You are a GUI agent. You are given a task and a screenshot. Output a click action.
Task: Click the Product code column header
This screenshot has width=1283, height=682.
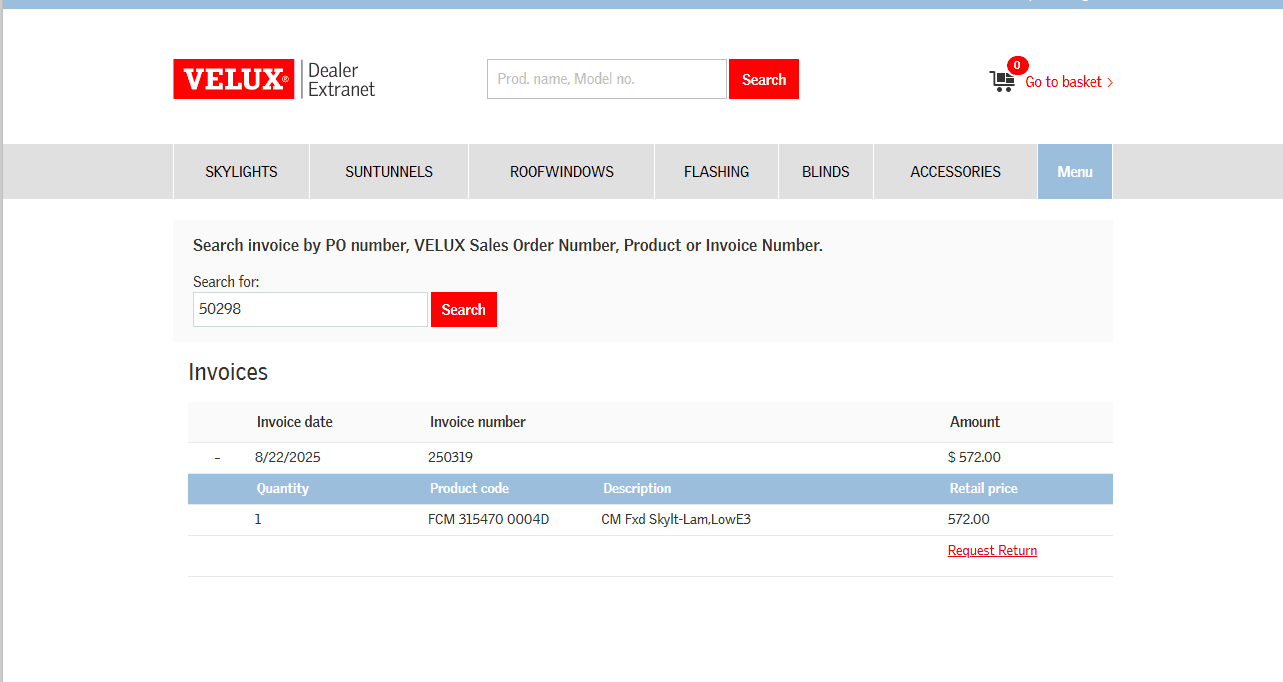pos(469,489)
